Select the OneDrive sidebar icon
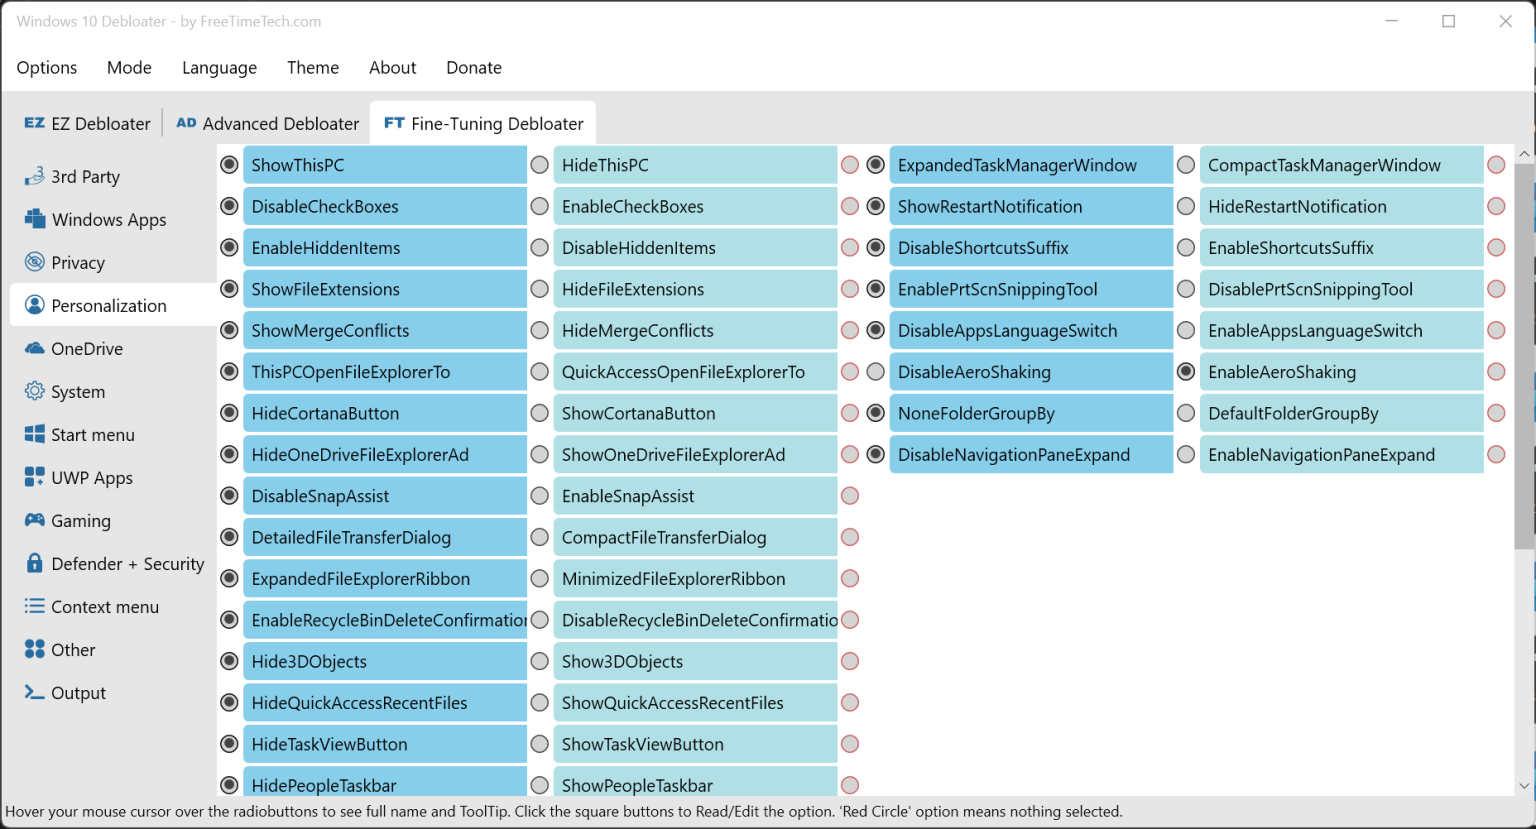Viewport: 1536px width, 829px height. 35,348
